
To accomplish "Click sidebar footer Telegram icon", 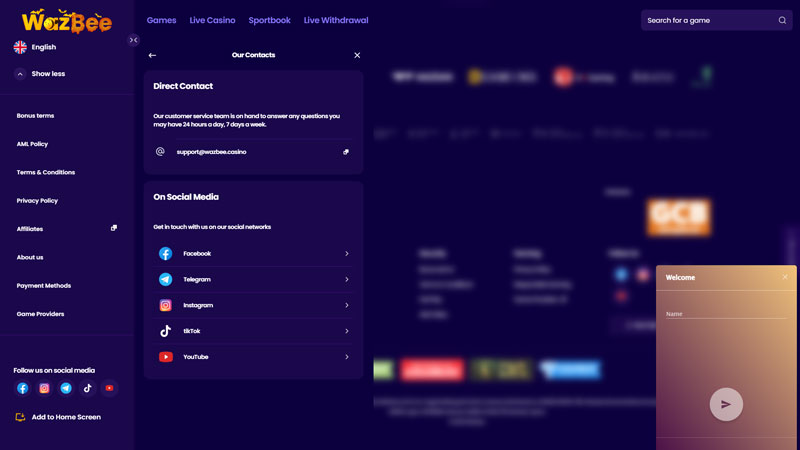I will click(66, 388).
